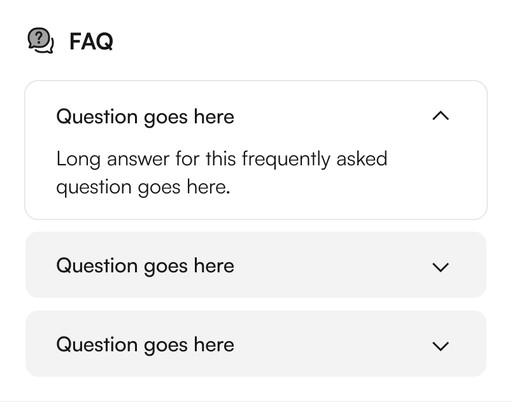512x402 pixels.
Task: Click the FAQ heading text
Action: click(x=91, y=42)
